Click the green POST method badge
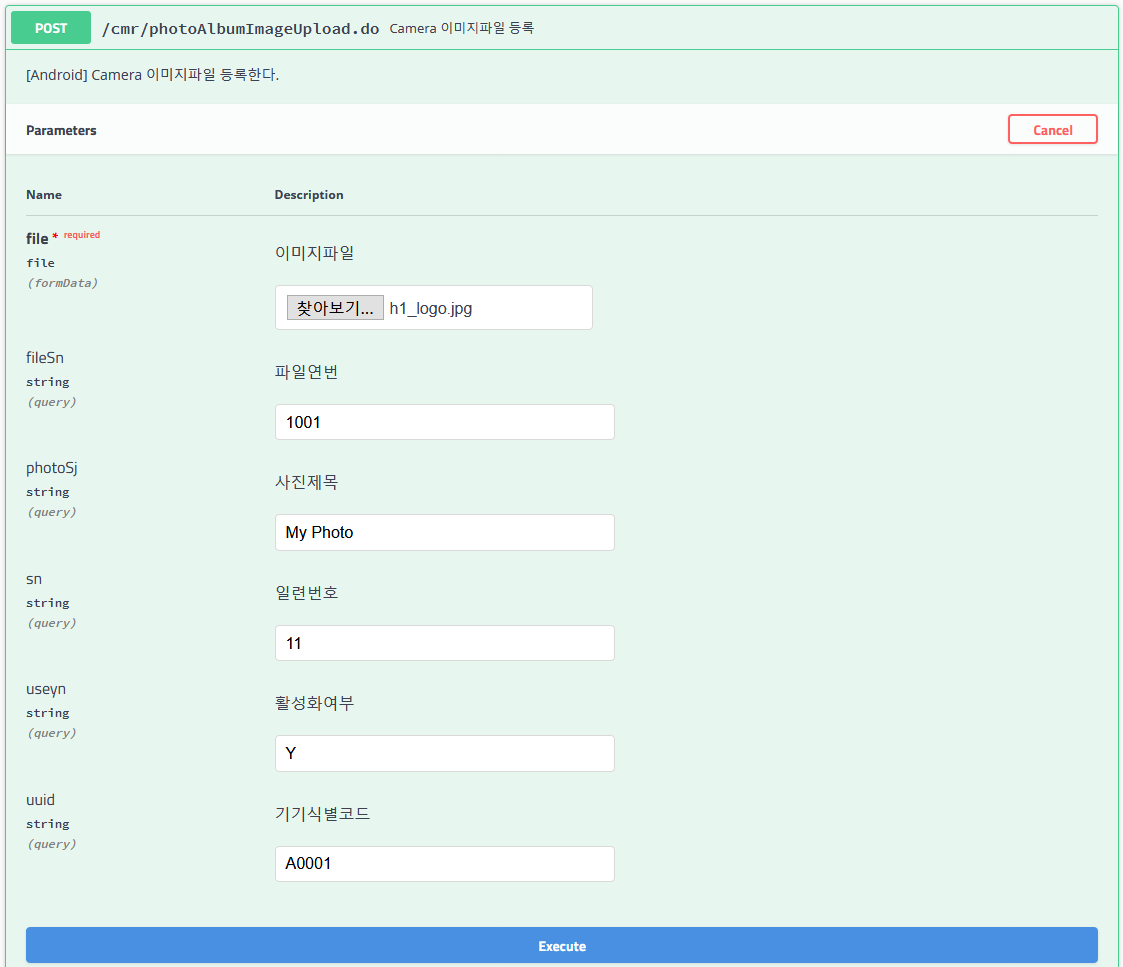 click(50, 27)
